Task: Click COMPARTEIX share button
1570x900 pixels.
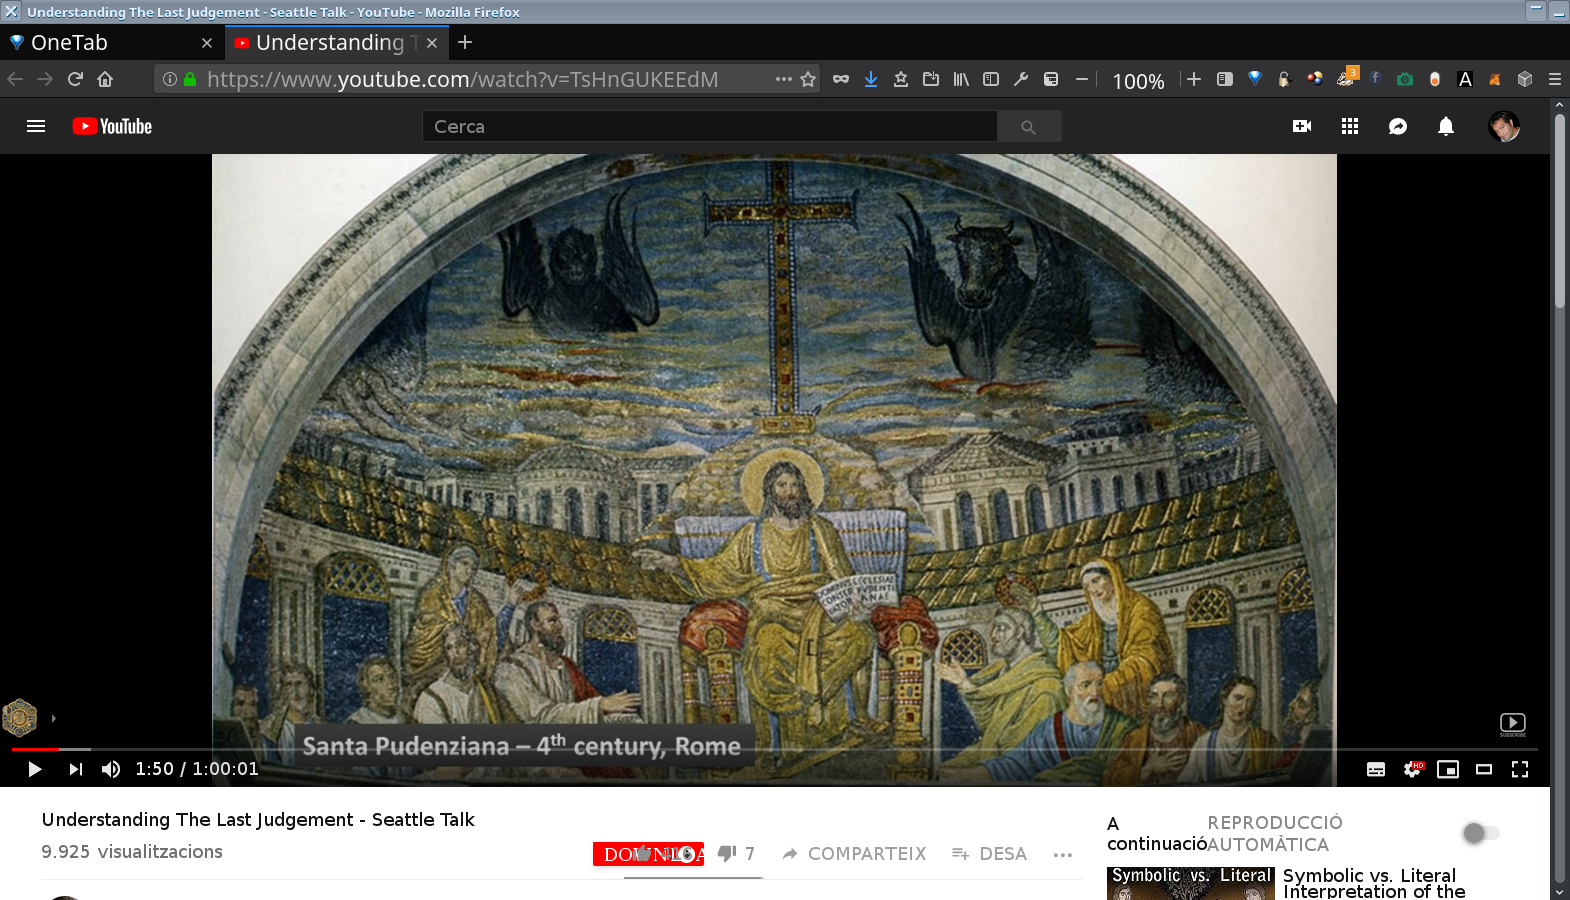Action: click(854, 853)
